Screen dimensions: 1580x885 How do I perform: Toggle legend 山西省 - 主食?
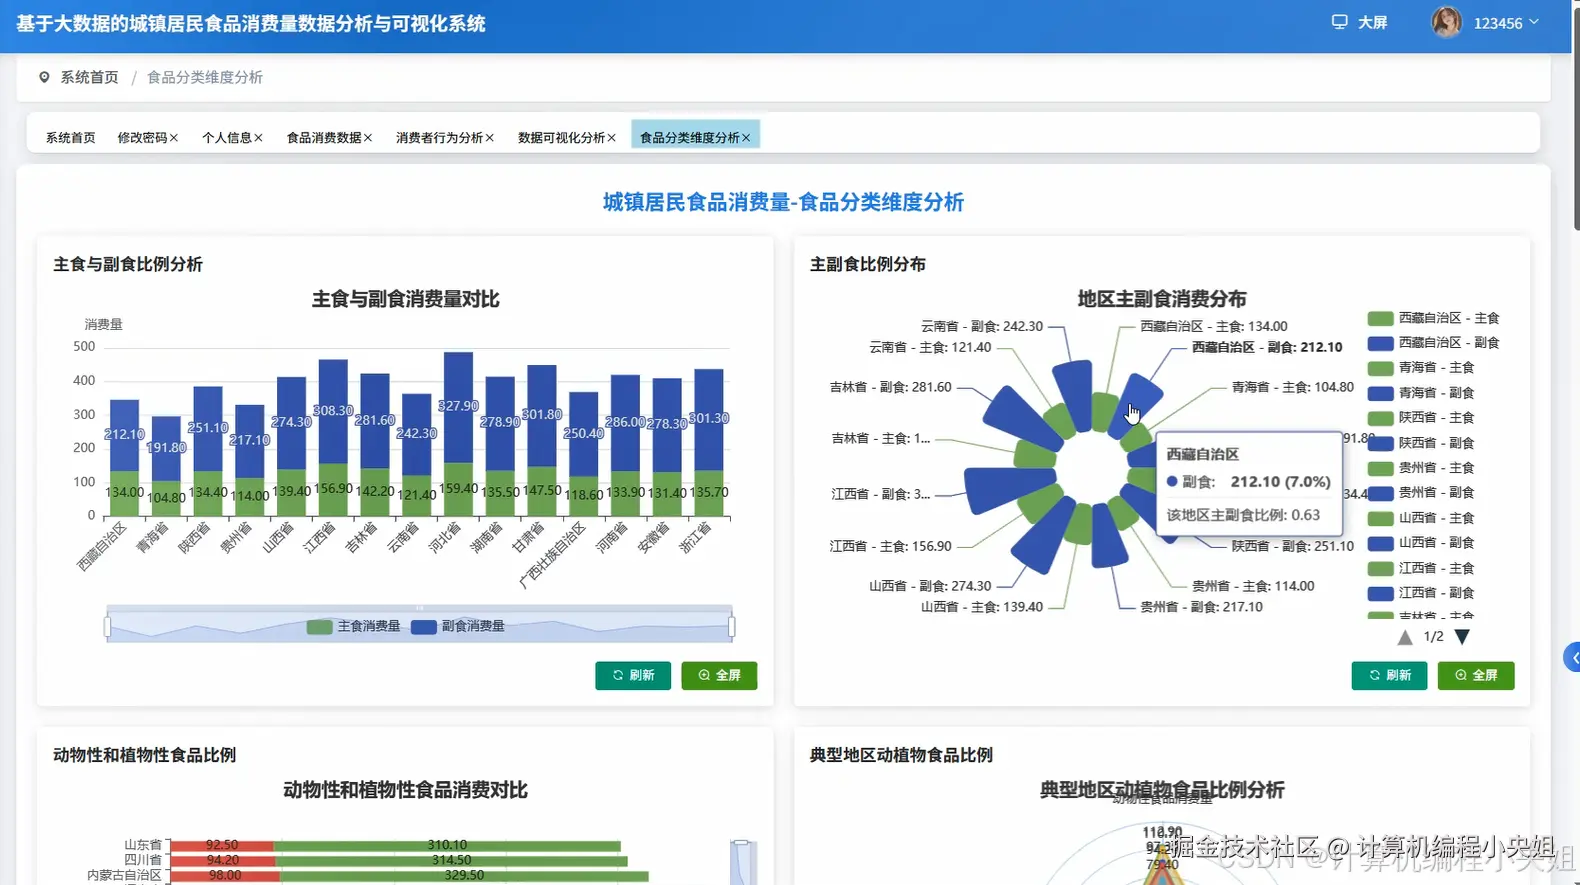coord(1421,518)
